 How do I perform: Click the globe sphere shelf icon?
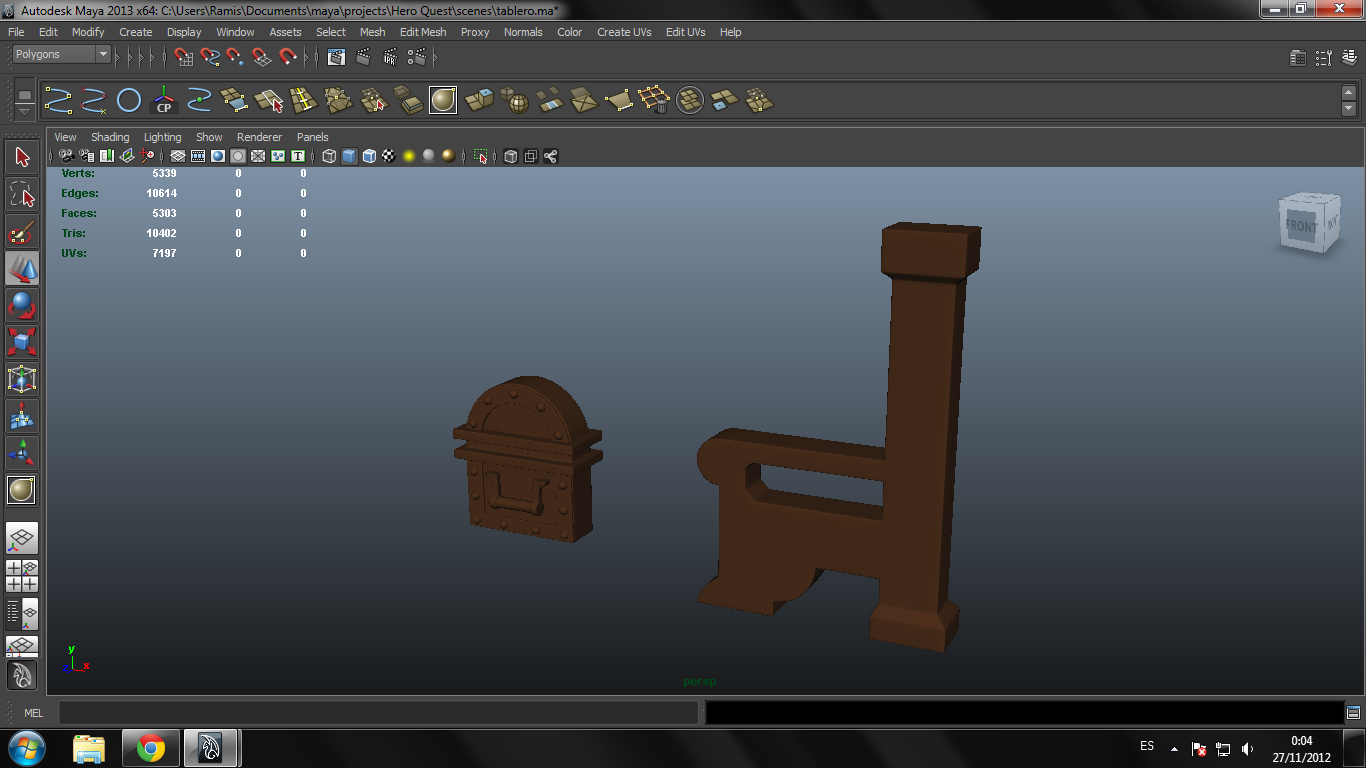(515, 100)
